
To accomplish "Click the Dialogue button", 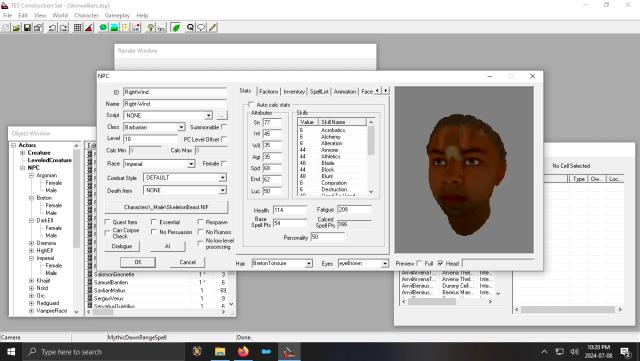I will tap(122, 246).
